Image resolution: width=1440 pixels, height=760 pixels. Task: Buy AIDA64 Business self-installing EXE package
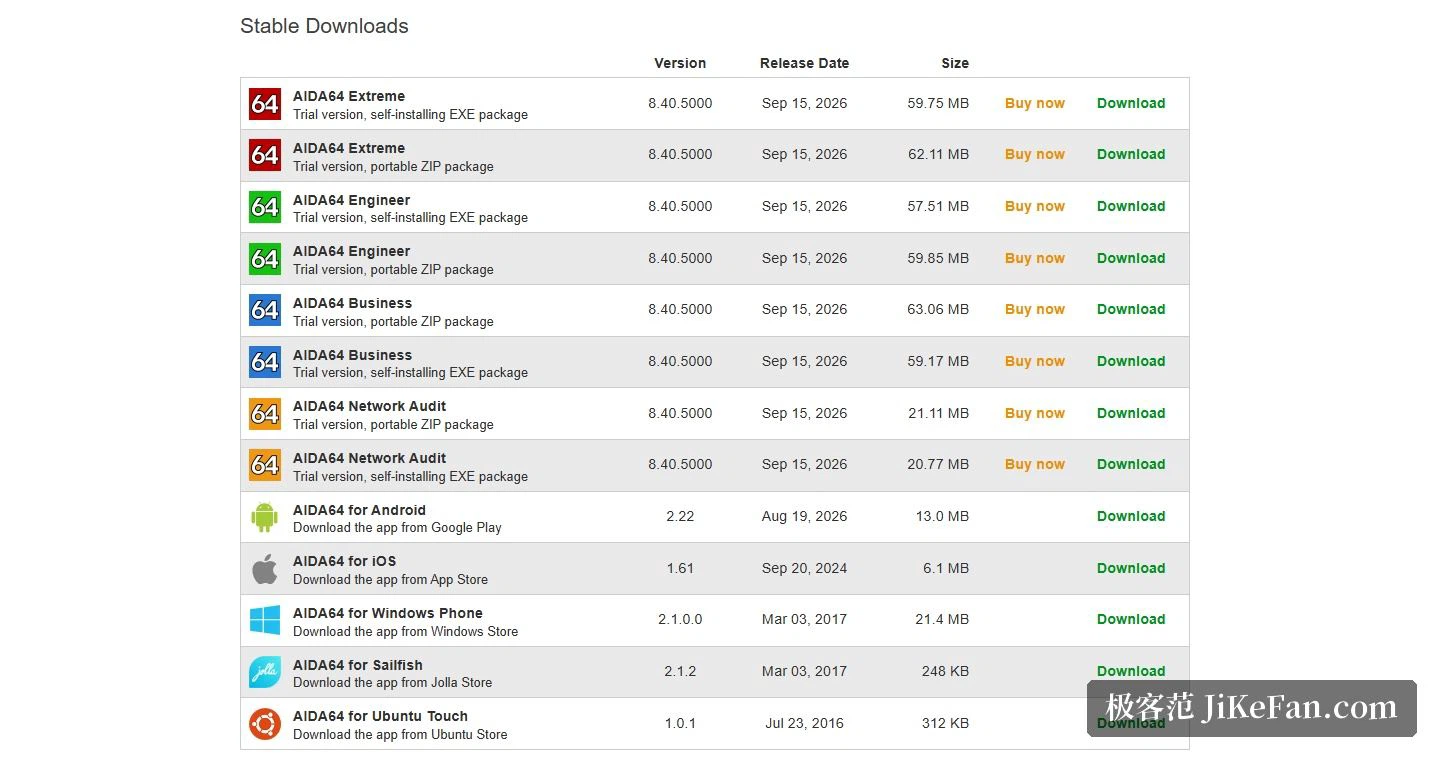point(1035,361)
